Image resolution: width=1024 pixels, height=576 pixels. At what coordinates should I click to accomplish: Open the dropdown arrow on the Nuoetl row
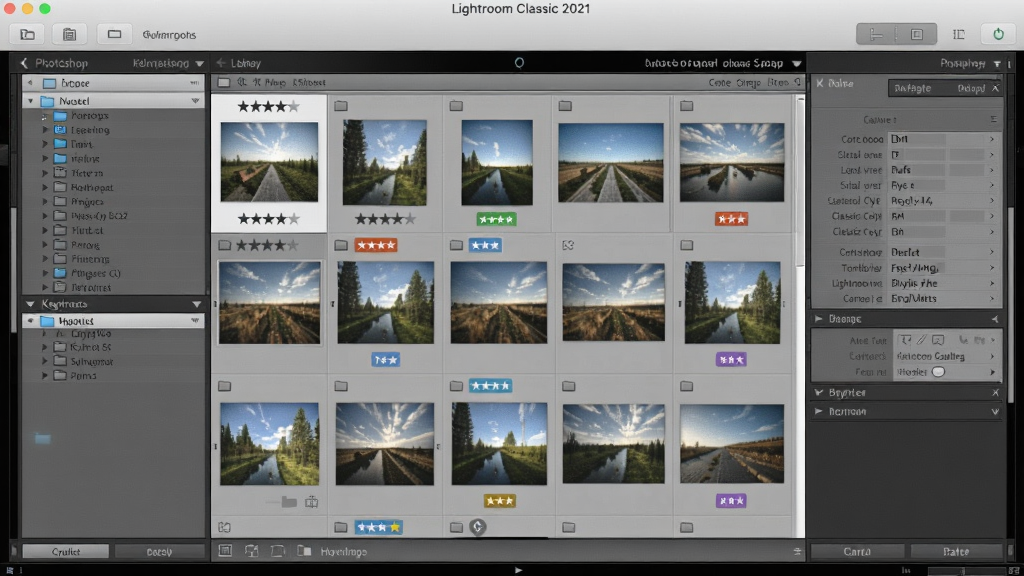pos(195,101)
